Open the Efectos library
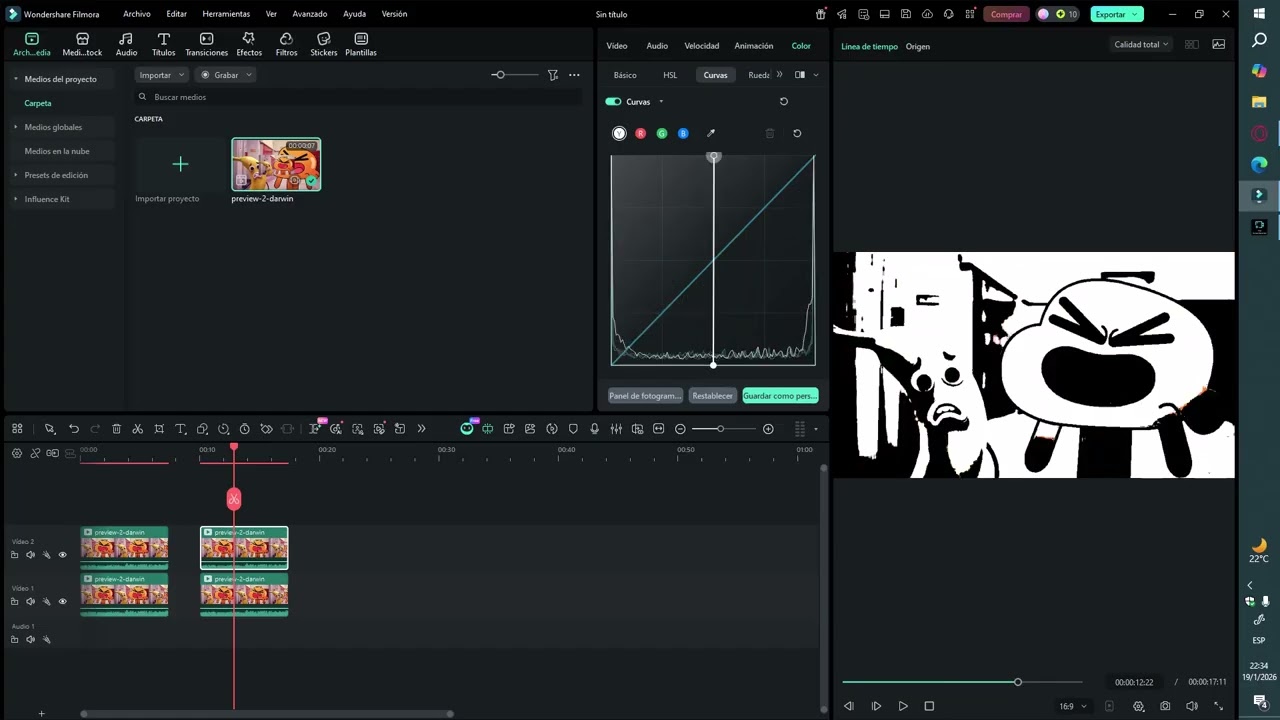 click(249, 44)
